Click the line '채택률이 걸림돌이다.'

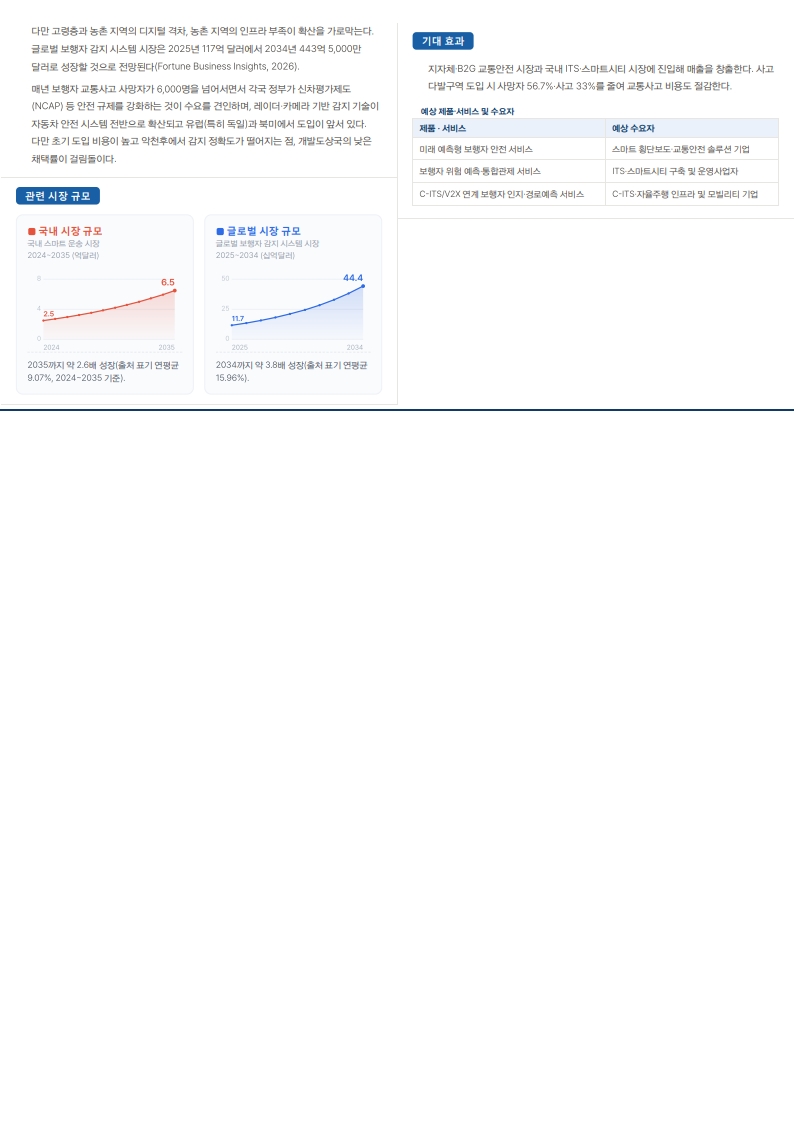point(74,159)
